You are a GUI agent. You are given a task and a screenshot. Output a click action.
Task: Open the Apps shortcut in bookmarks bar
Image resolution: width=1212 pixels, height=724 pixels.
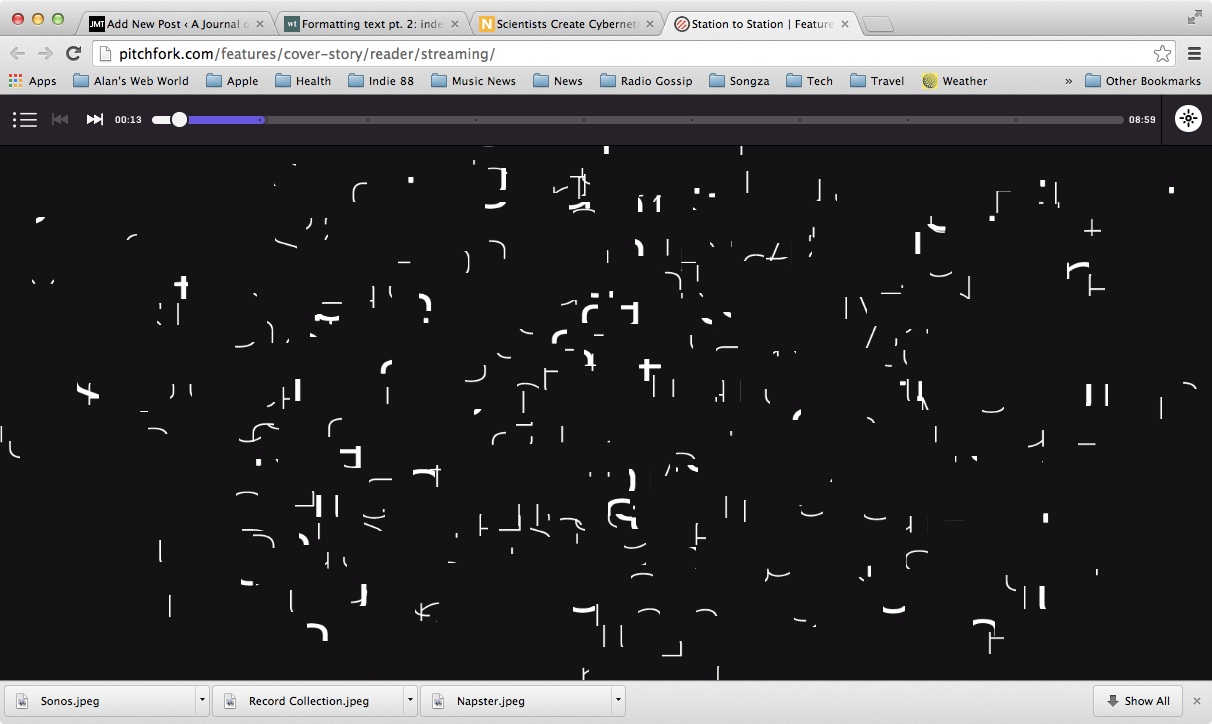33,81
